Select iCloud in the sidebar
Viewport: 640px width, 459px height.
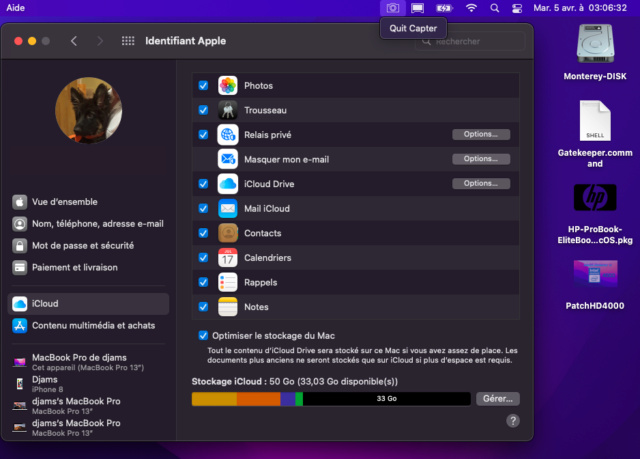(89, 304)
